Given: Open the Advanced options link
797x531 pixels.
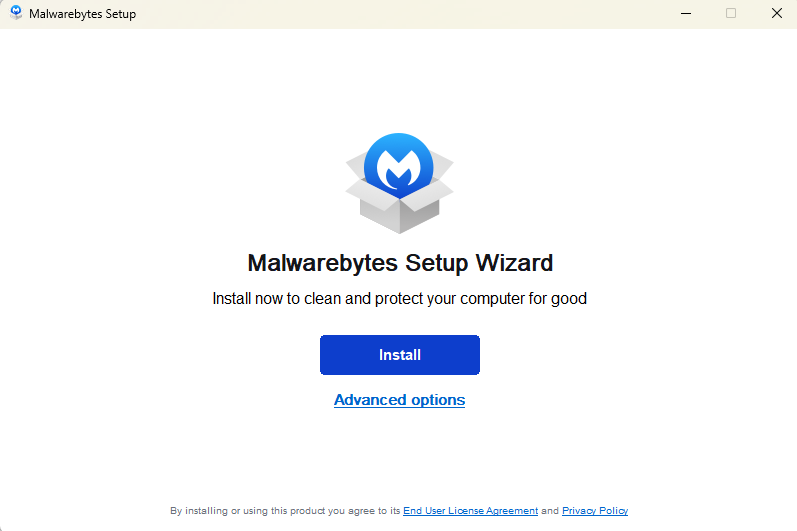Looking at the screenshot, I should point(399,400).
